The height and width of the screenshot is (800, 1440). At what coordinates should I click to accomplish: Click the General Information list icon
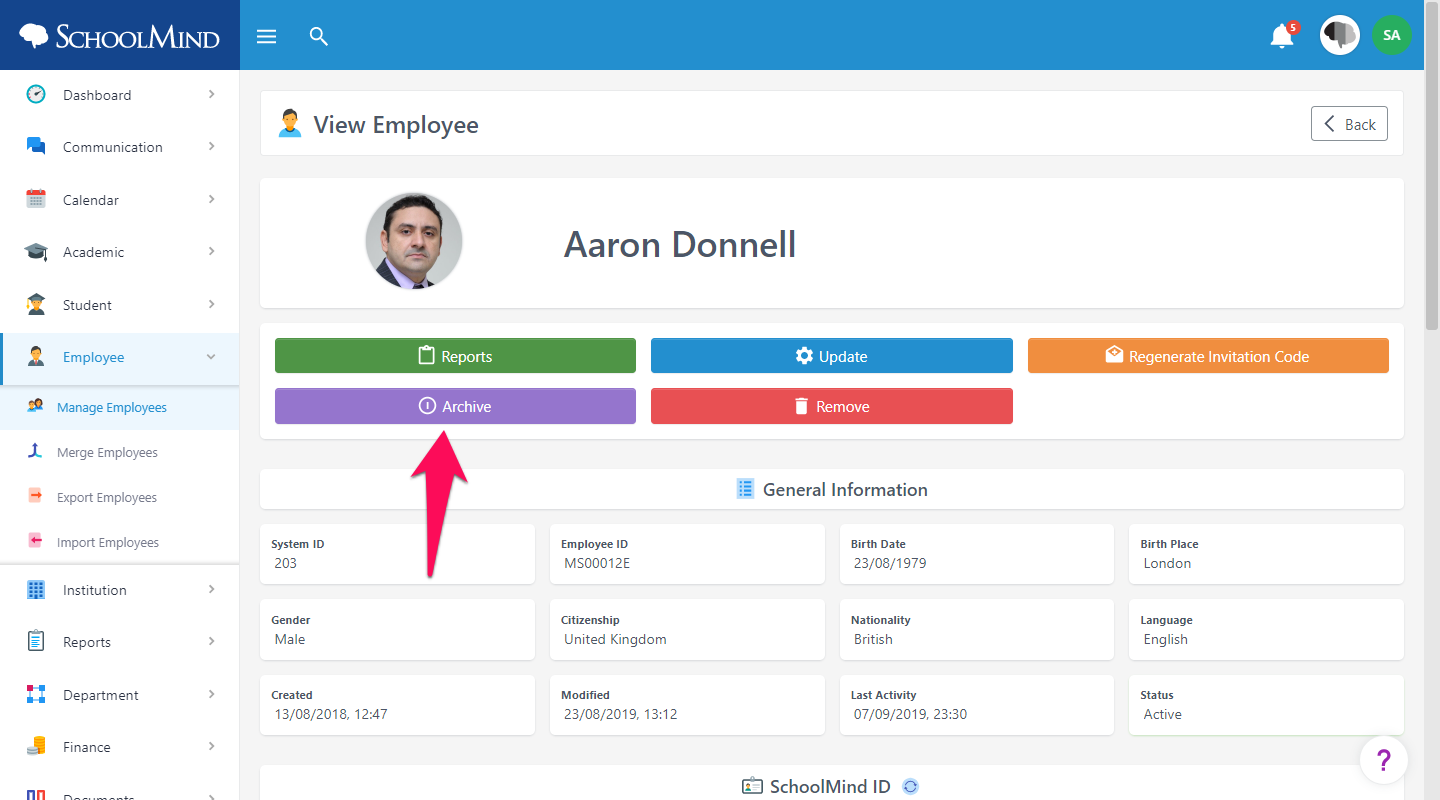pos(745,489)
